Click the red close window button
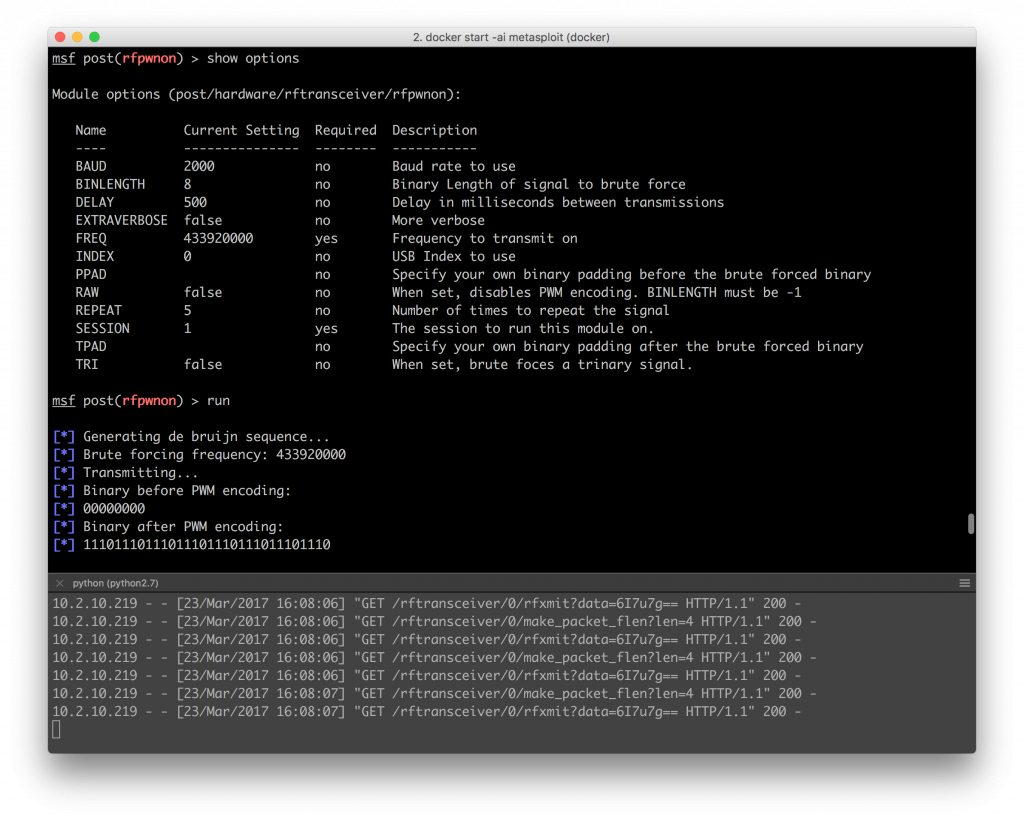This screenshot has height=822, width=1024. coord(60,37)
